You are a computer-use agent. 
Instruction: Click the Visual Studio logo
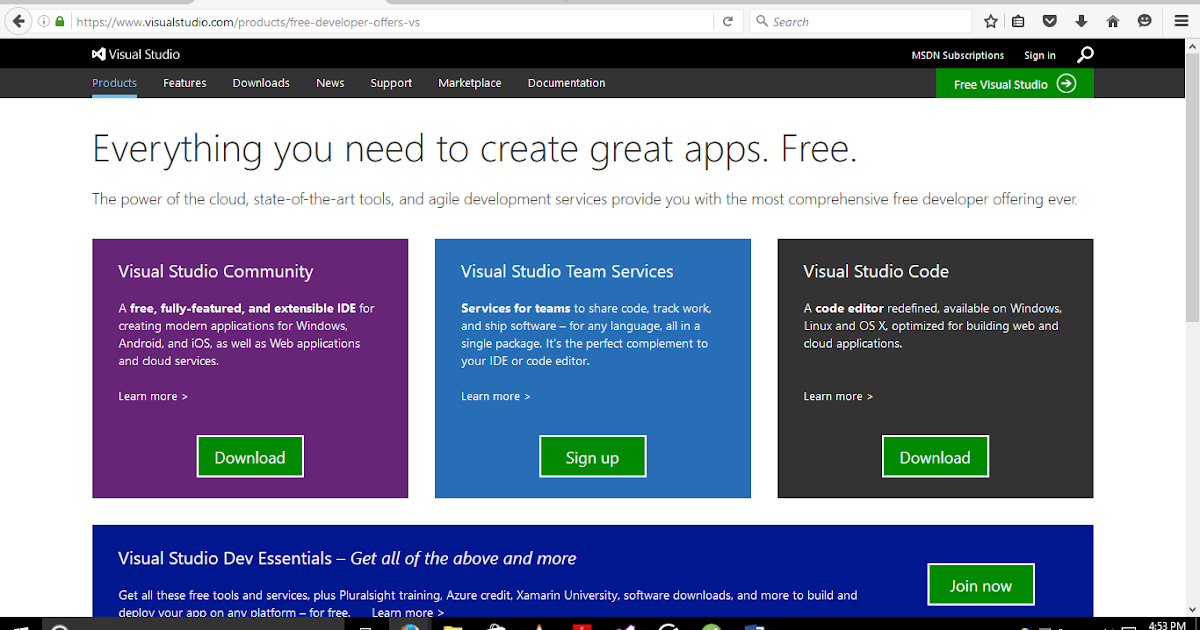coord(135,54)
